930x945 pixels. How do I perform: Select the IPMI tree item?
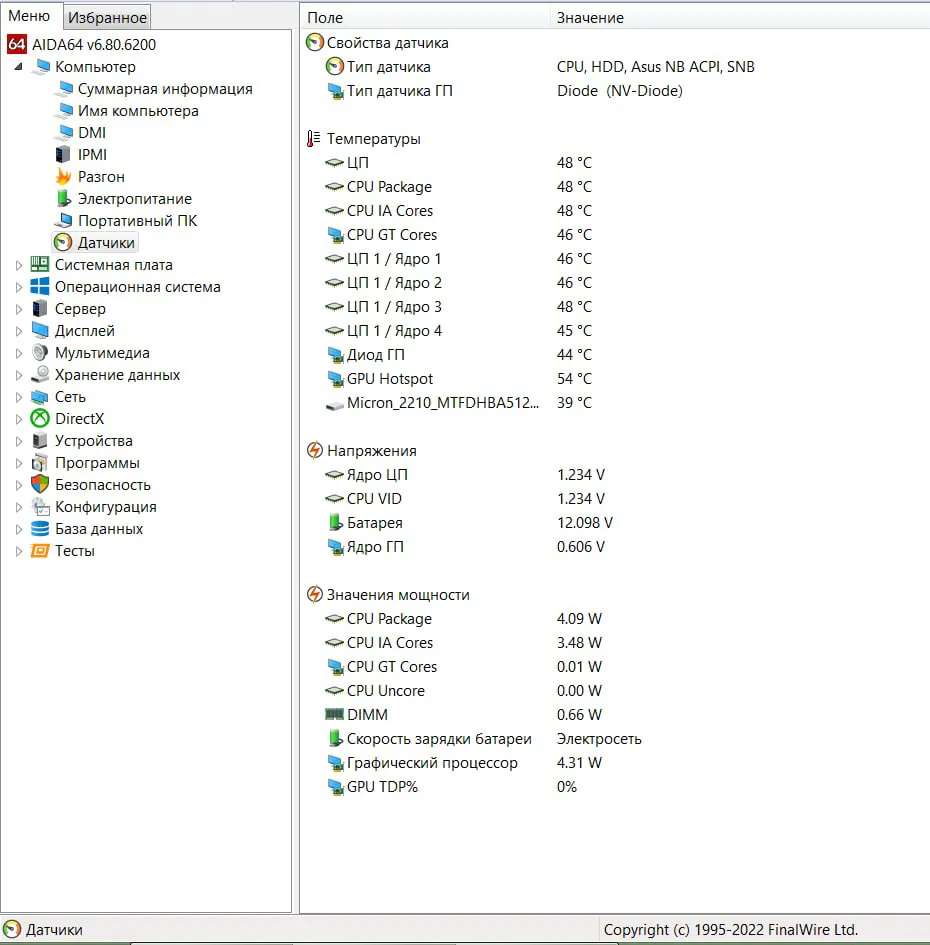(x=92, y=155)
